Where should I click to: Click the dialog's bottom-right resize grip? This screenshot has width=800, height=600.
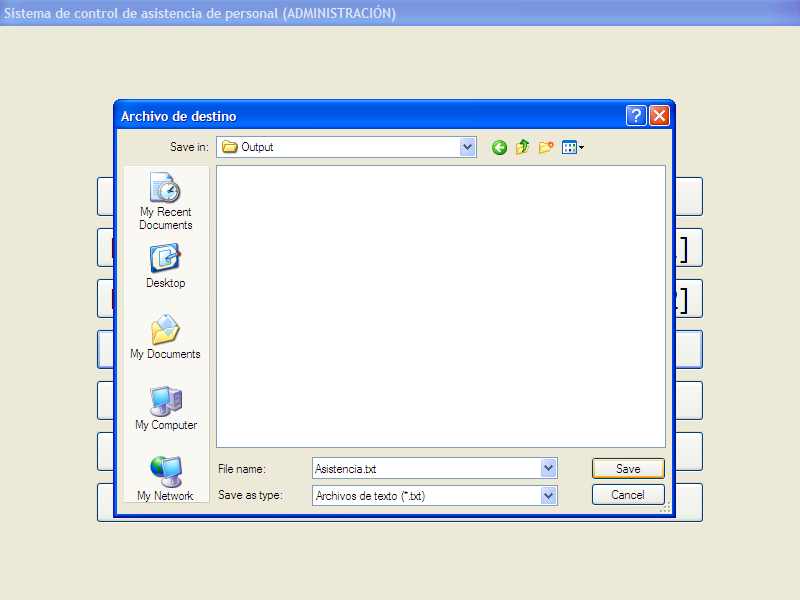666,509
